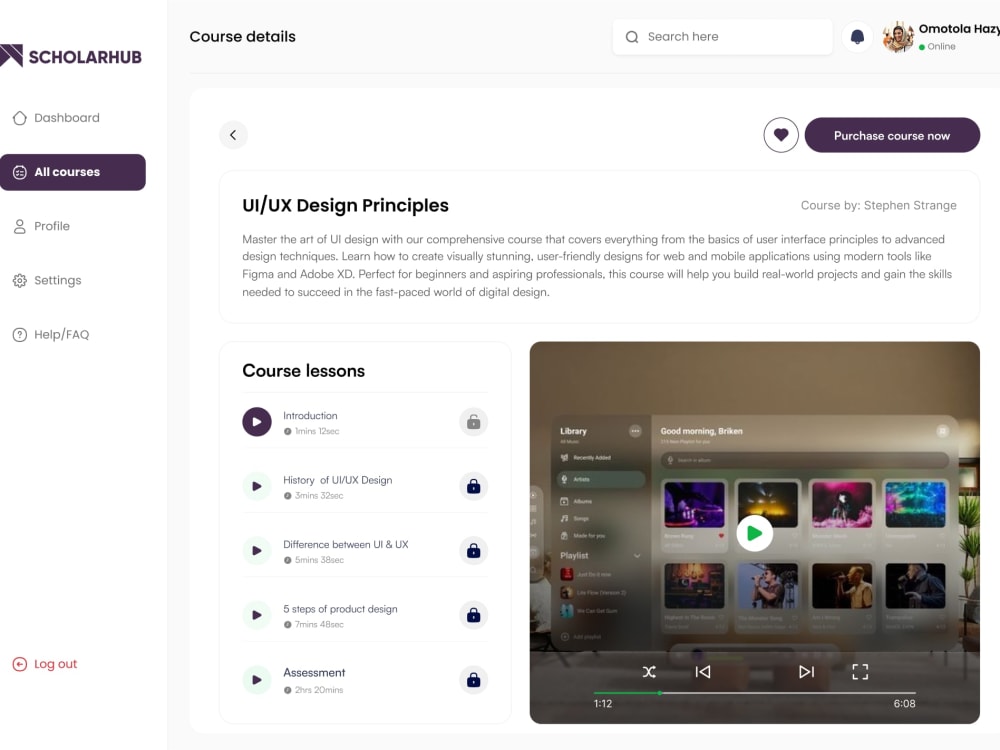The image size is (1000, 750).
Task: Go back with the chevron button
Action: [x=233, y=135]
